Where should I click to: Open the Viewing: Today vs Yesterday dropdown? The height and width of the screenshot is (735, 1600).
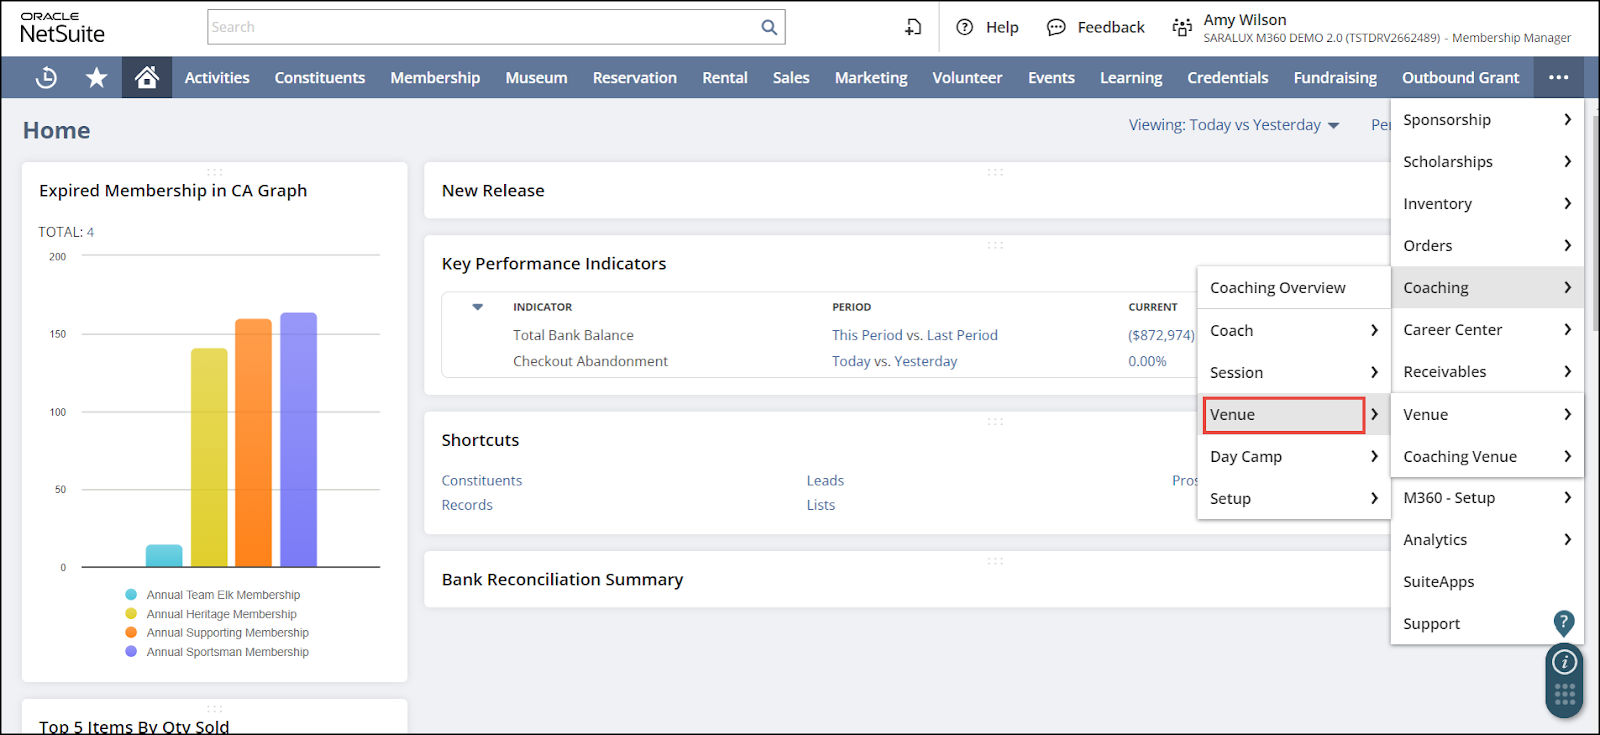pyautogui.click(x=1233, y=125)
